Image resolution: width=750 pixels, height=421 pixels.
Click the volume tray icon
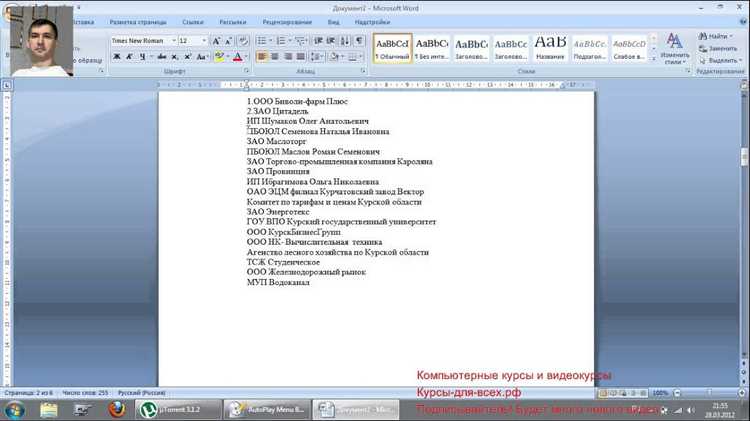click(691, 410)
